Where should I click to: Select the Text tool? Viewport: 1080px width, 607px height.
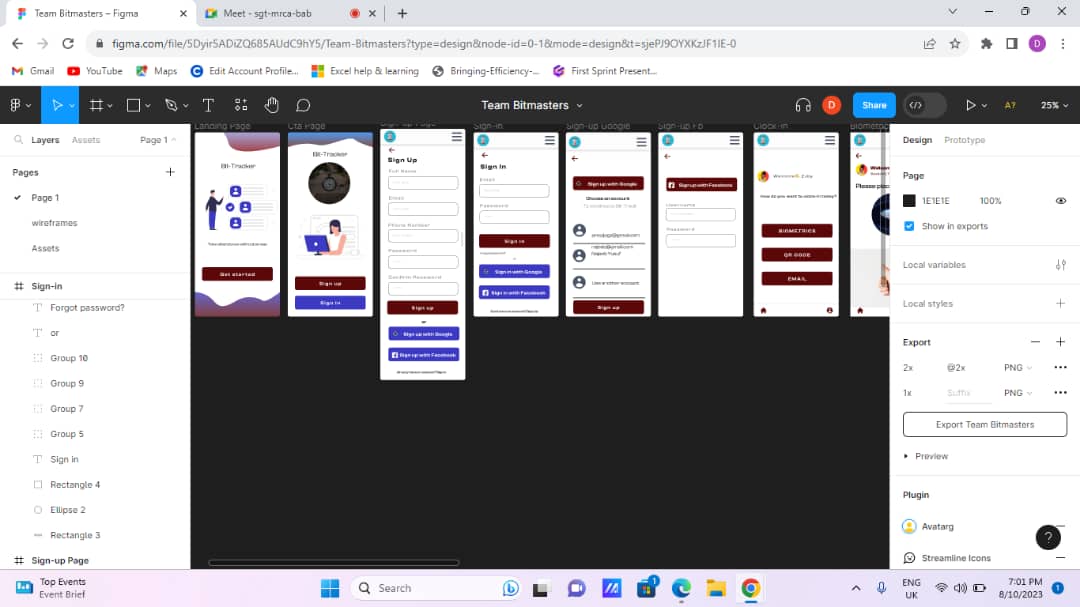tap(207, 105)
